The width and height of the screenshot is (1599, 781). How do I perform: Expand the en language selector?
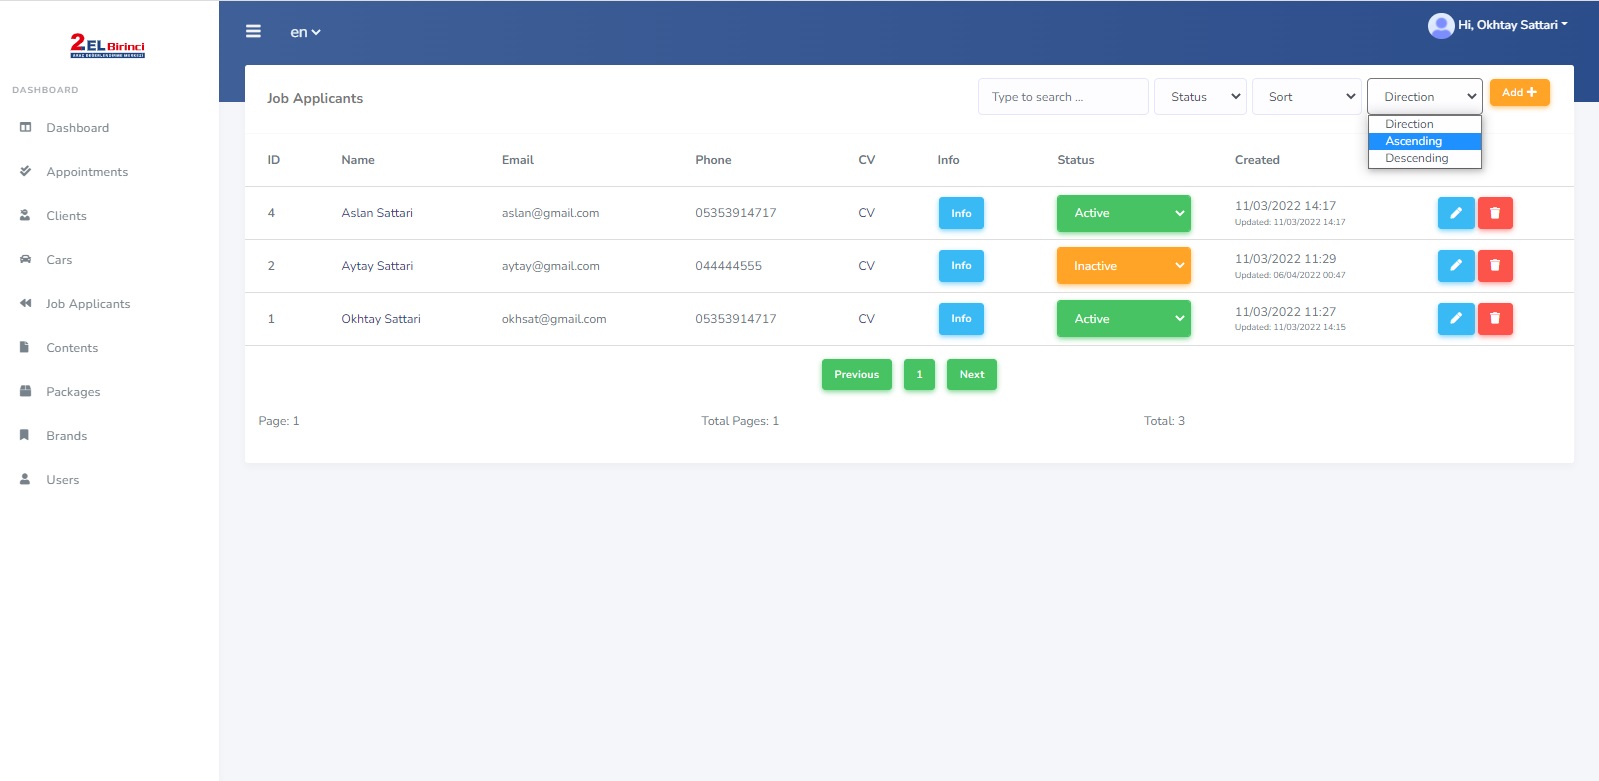305,32
